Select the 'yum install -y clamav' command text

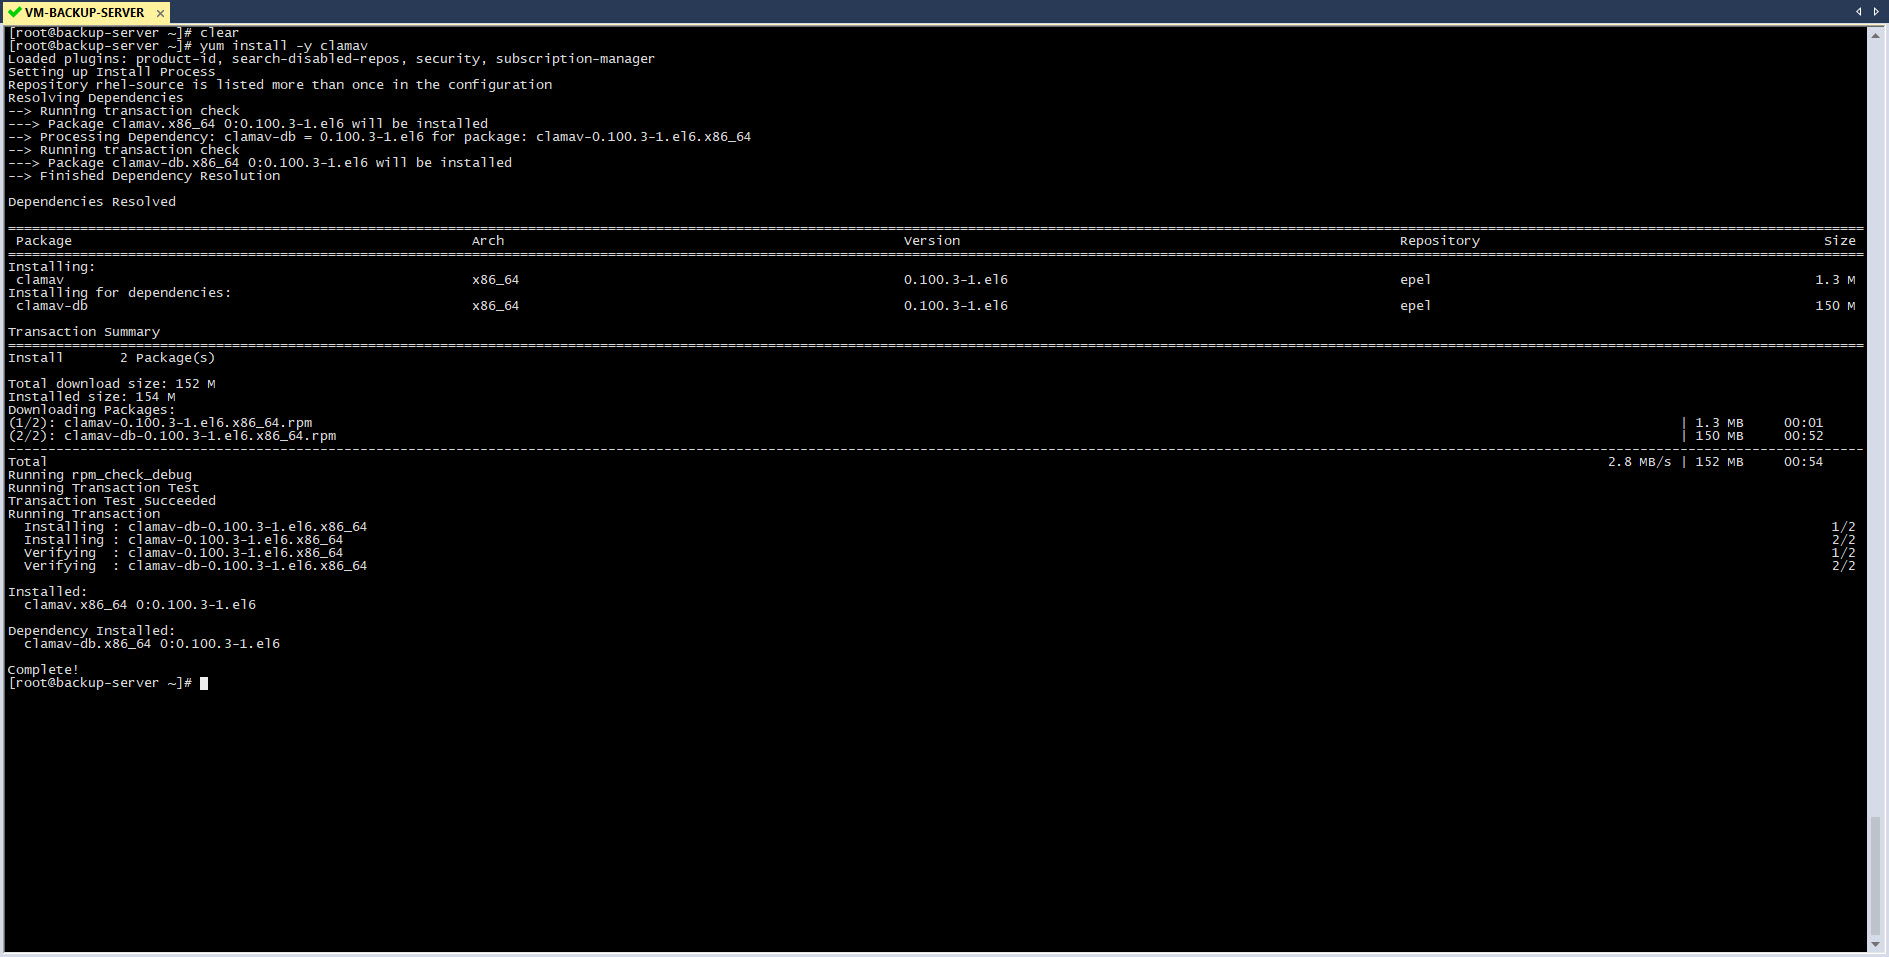click(x=283, y=45)
